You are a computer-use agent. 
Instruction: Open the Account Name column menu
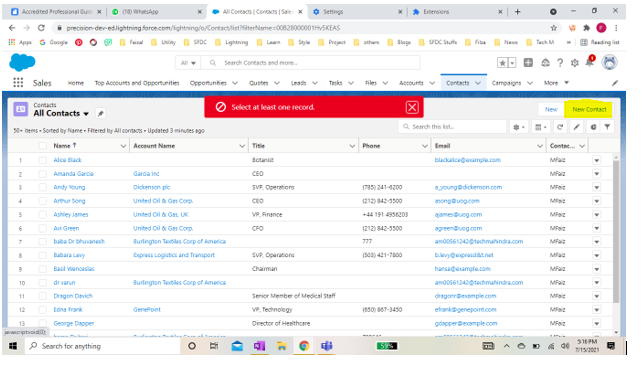(x=242, y=146)
